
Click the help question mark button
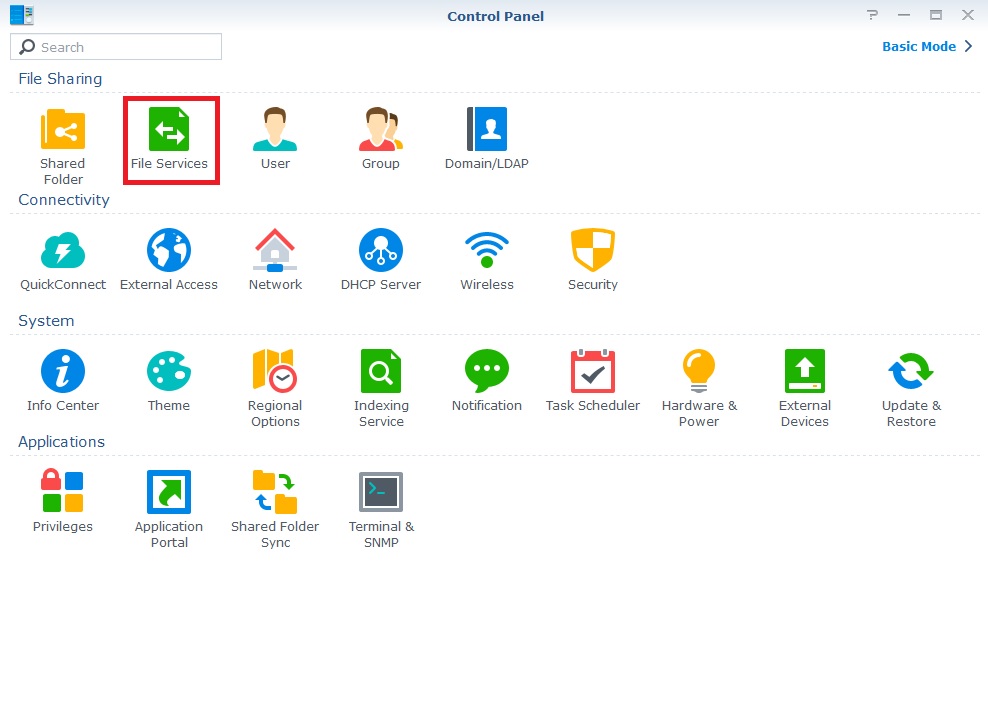(x=873, y=15)
